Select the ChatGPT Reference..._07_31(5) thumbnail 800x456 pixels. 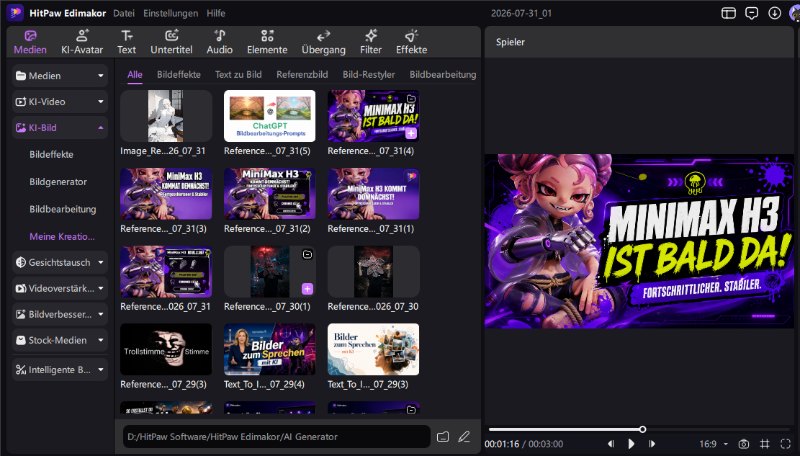(x=269, y=116)
